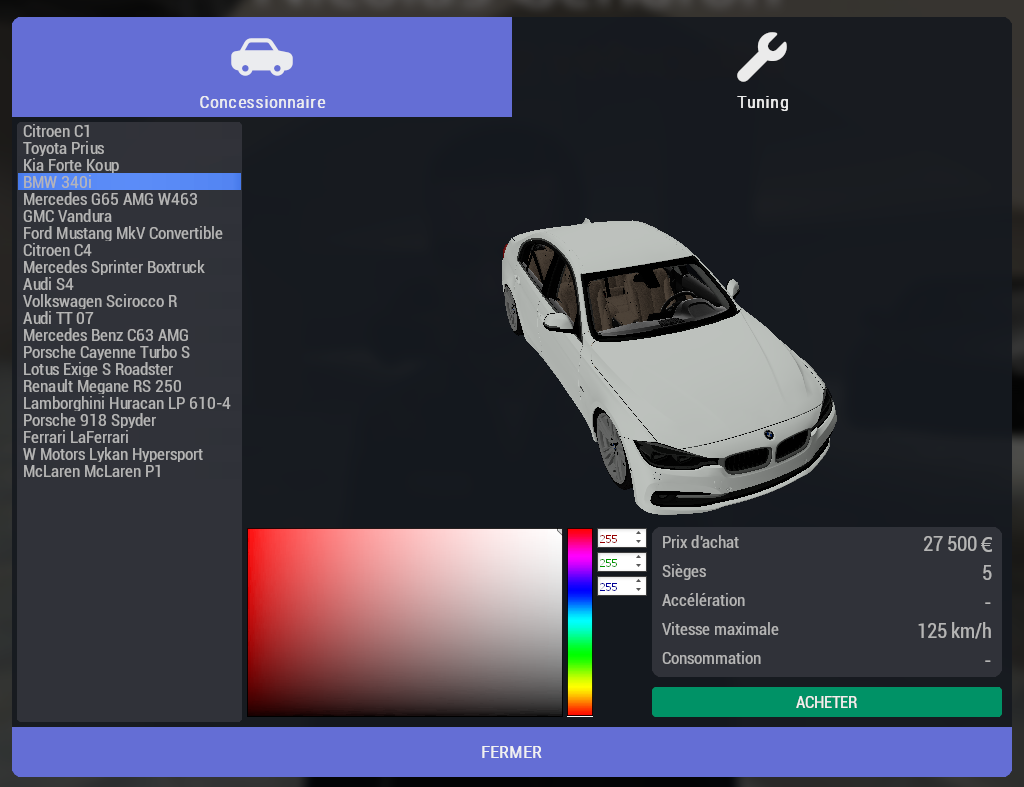The image size is (1024, 787).
Task: Increase the blue value with up arrow
Action: (639, 582)
